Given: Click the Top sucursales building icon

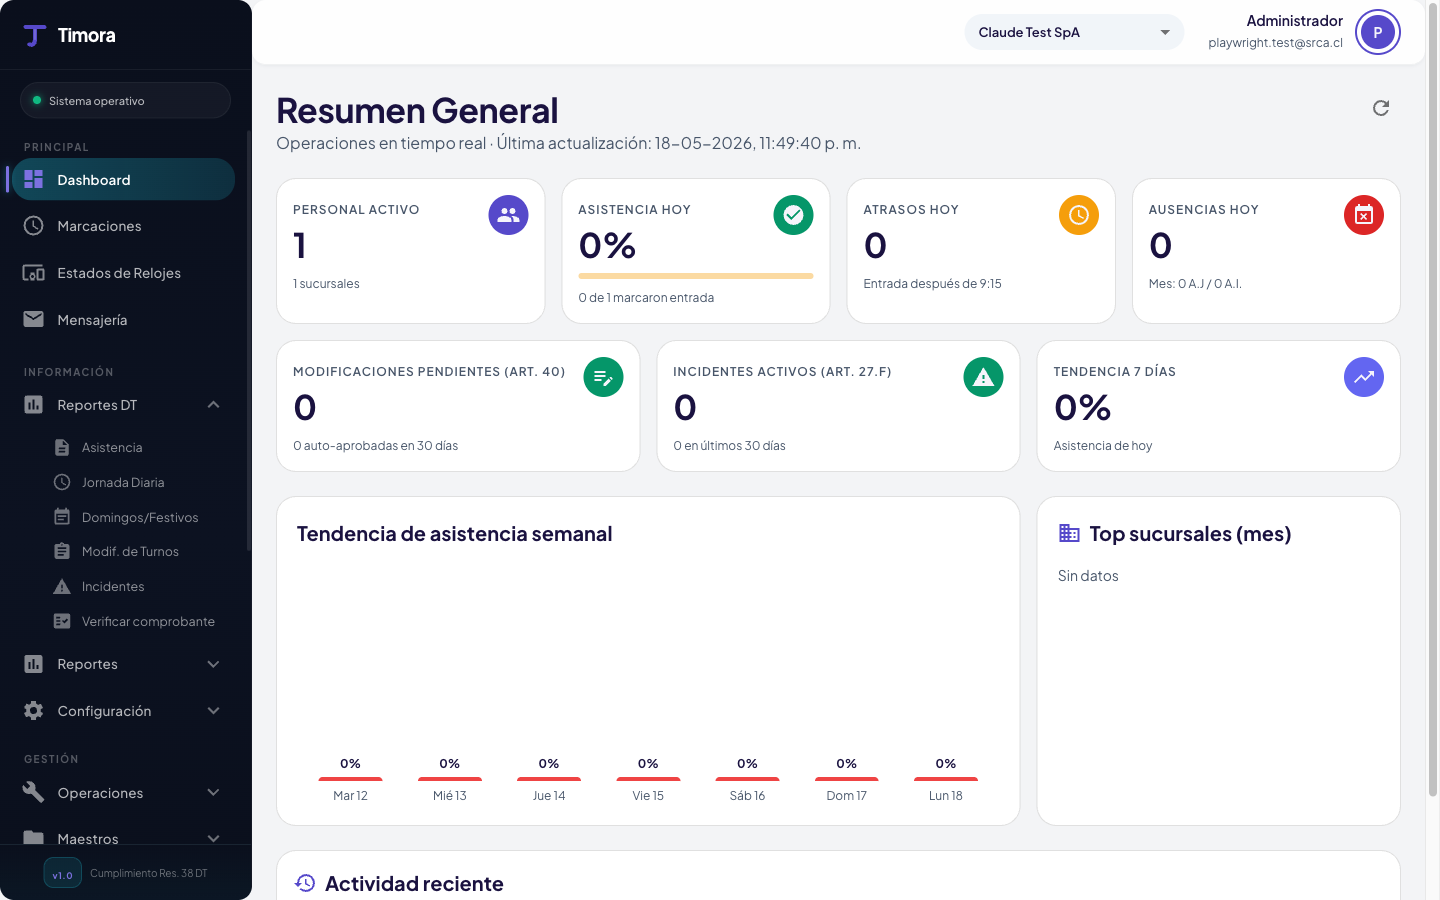Looking at the screenshot, I should (1069, 533).
